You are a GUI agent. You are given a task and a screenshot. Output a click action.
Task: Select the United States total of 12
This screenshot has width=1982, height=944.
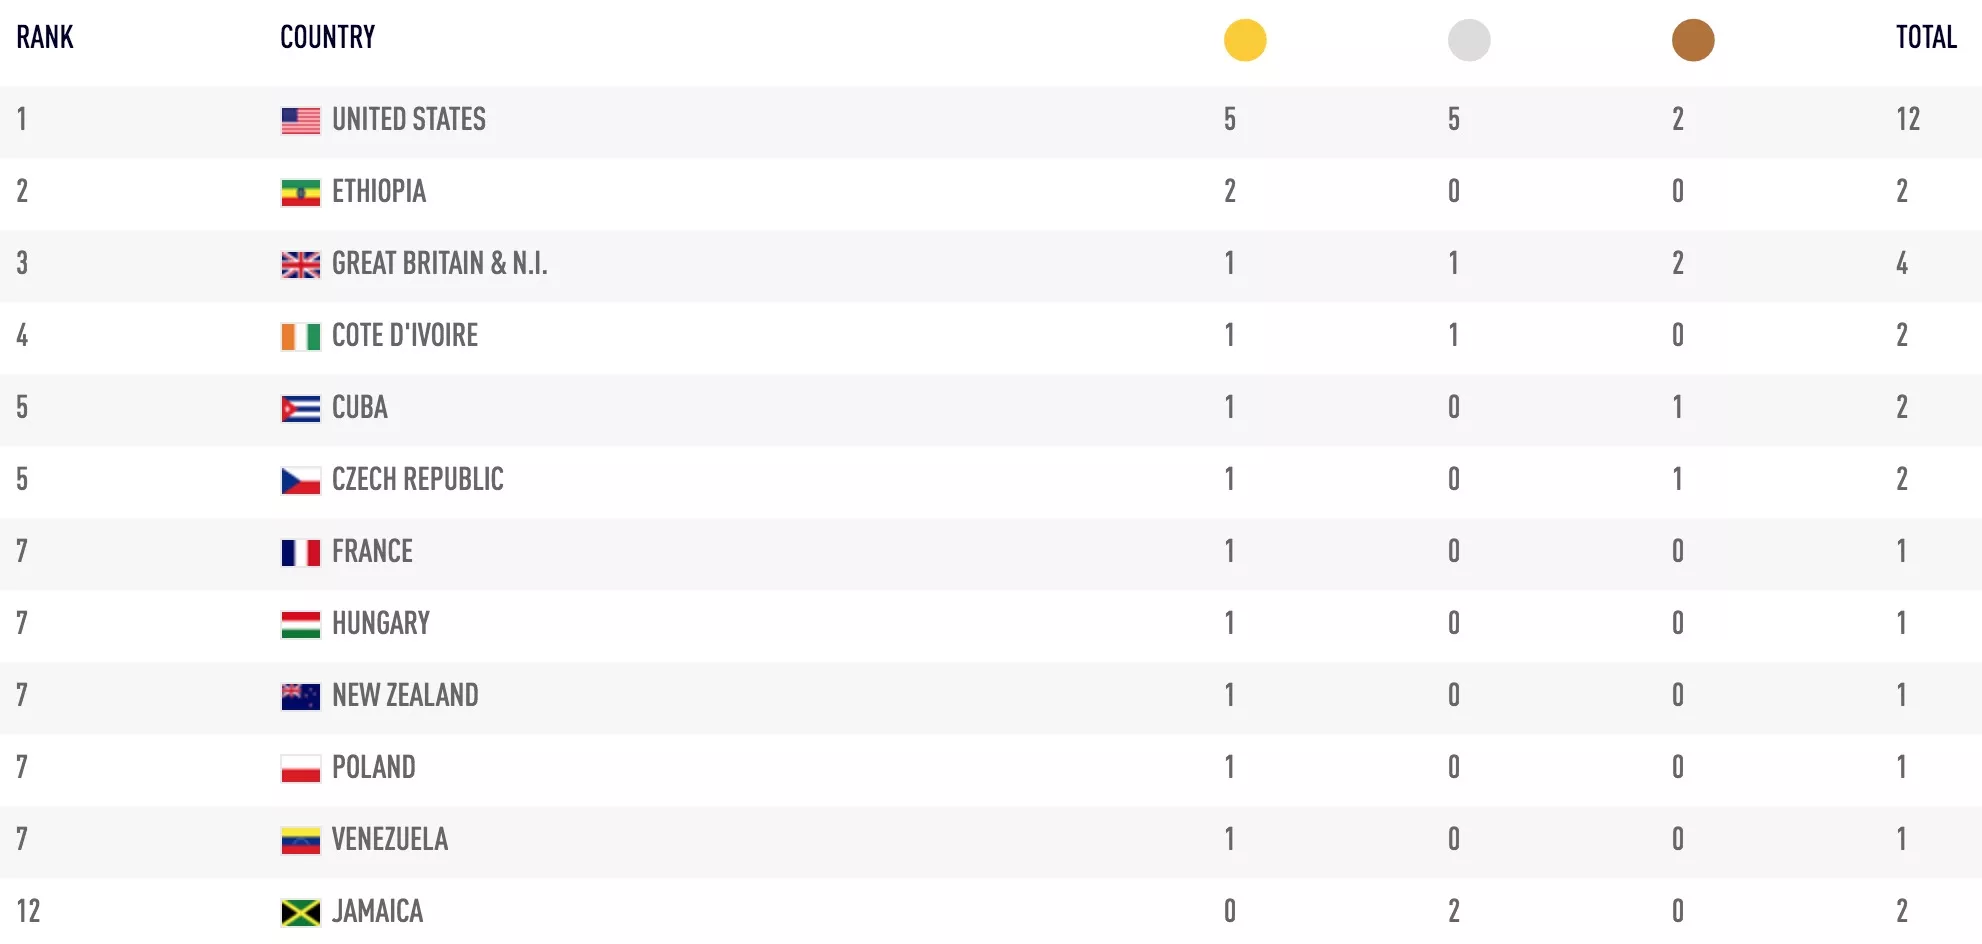tap(1908, 120)
